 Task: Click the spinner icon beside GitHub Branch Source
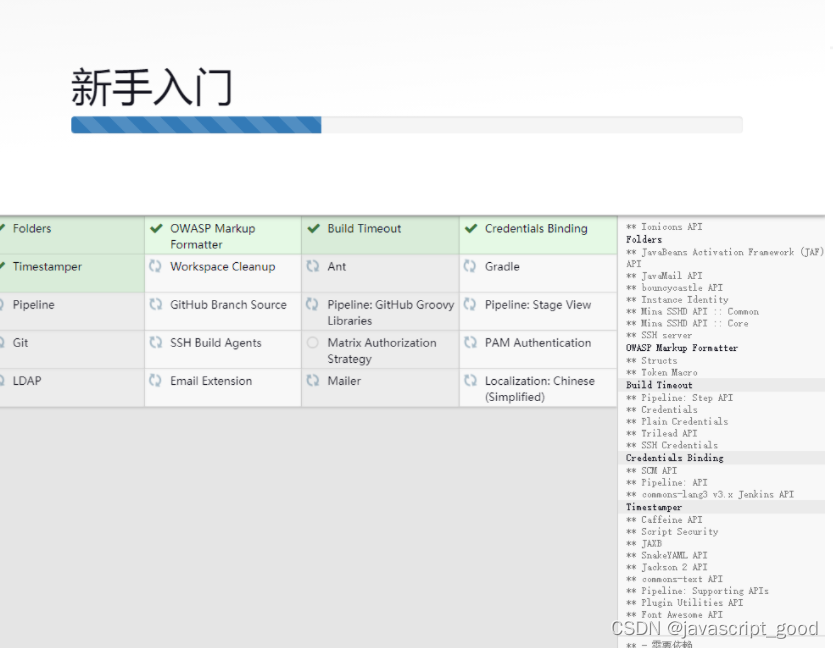(x=155, y=304)
